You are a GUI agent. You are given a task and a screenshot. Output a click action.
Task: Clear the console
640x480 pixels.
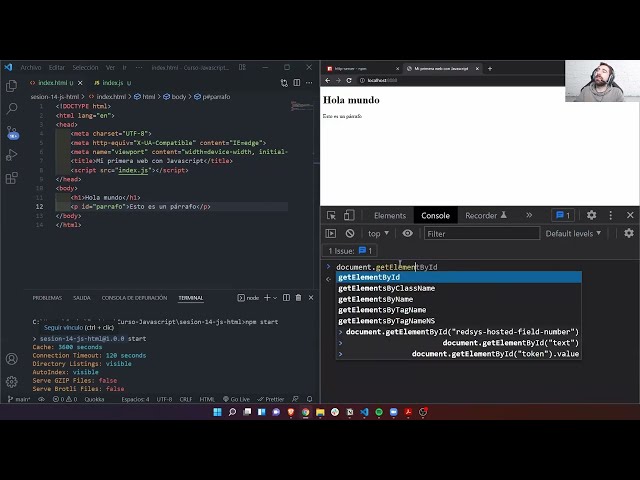coord(350,233)
